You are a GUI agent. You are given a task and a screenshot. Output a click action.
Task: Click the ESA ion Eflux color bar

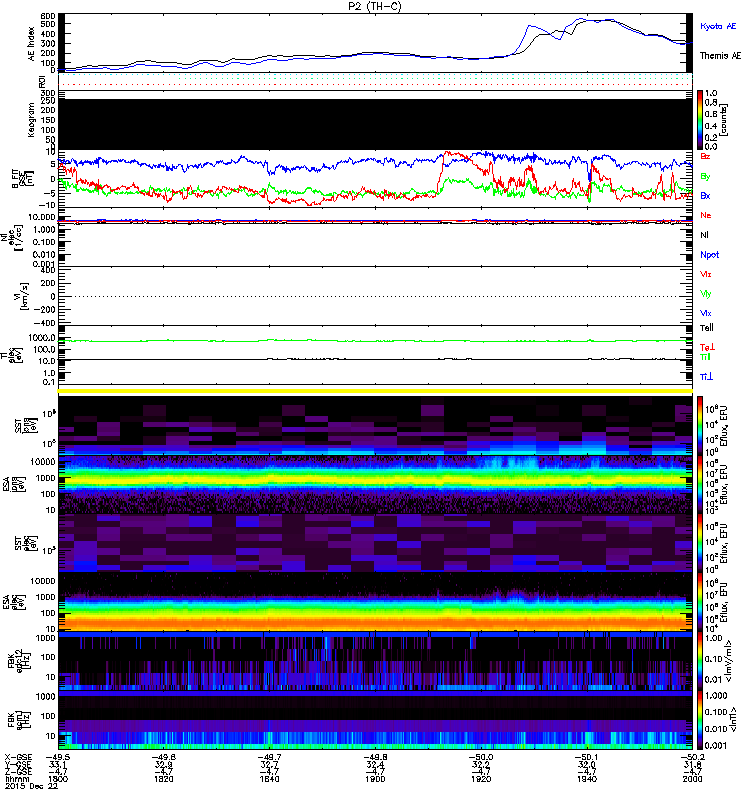point(699,484)
